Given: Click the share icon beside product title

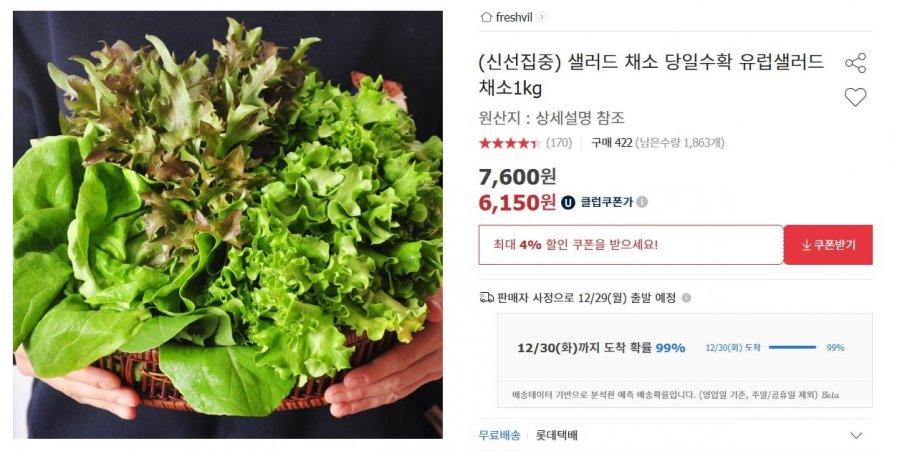Looking at the screenshot, I should [x=855, y=63].
